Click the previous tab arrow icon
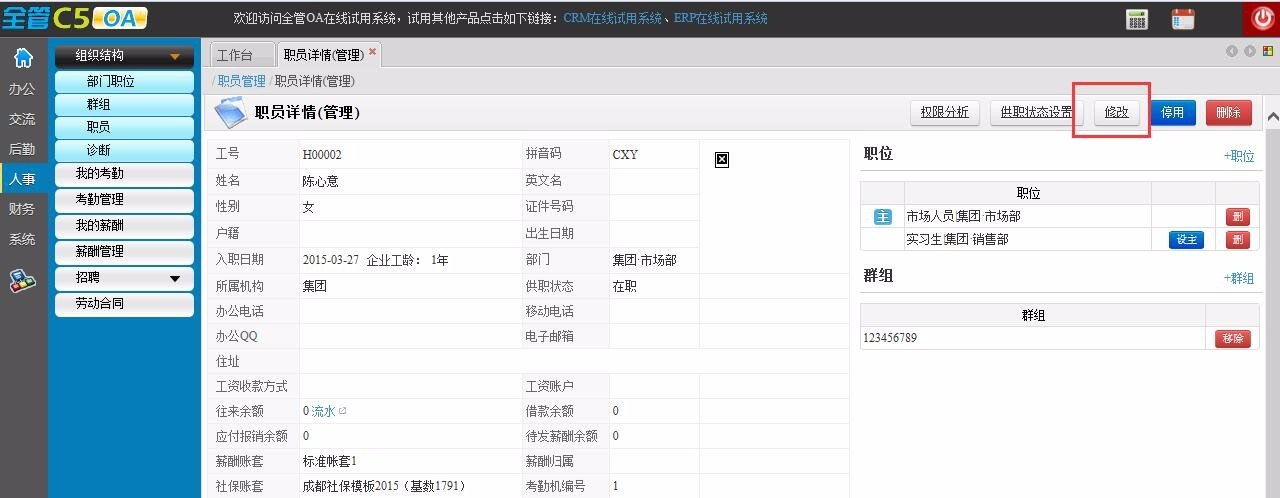 (1232, 51)
